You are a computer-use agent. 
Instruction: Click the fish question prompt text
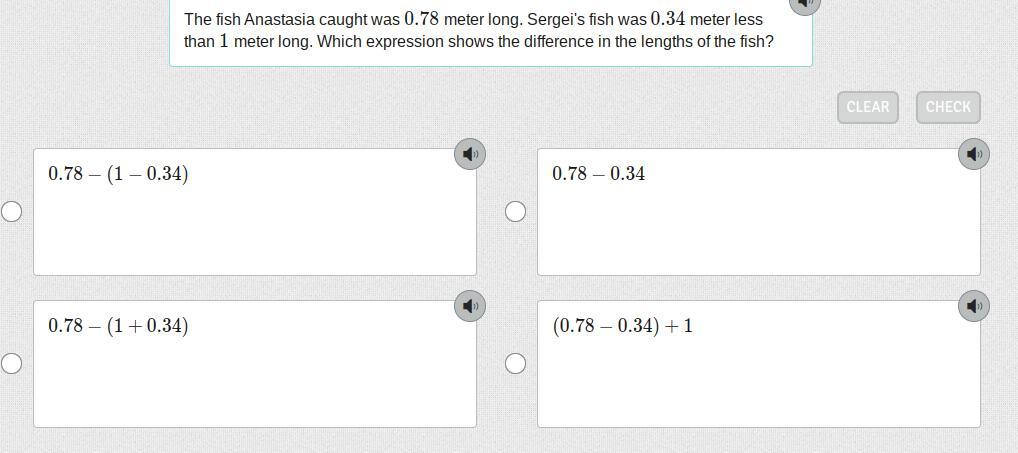478,31
